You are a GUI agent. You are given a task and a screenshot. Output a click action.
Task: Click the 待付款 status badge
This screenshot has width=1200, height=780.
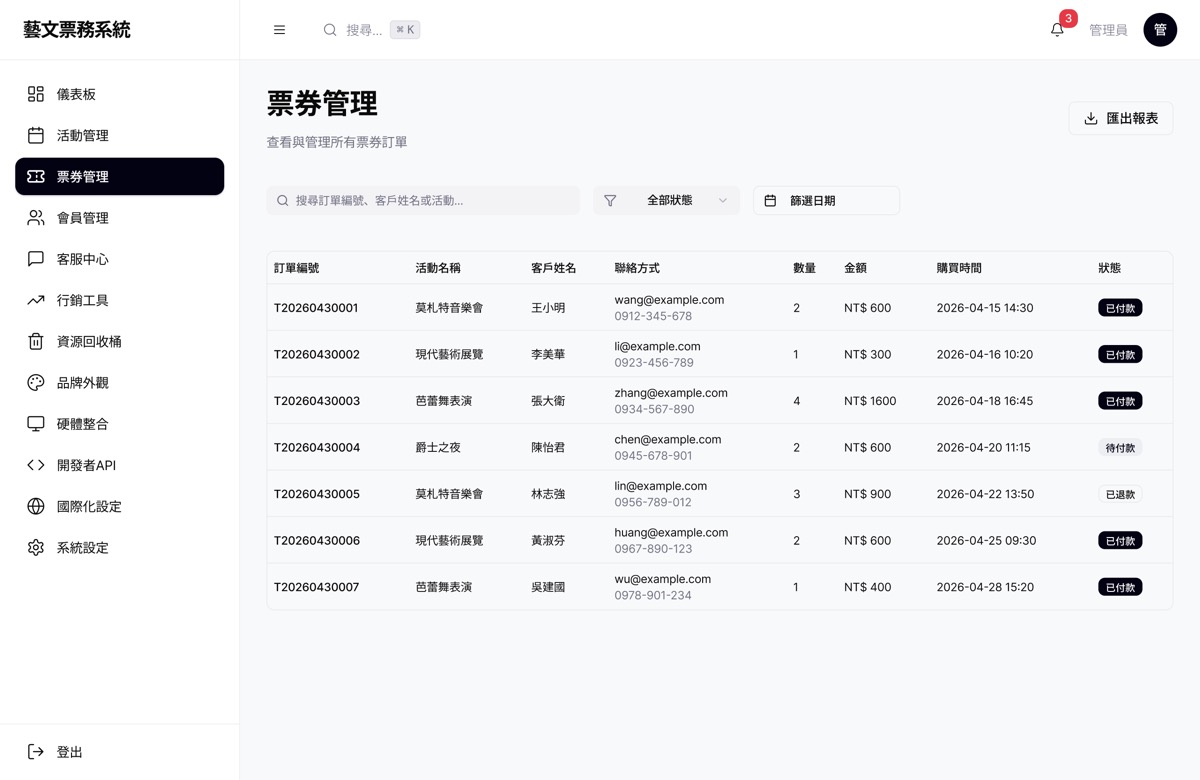pyautogui.click(x=1120, y=448)
